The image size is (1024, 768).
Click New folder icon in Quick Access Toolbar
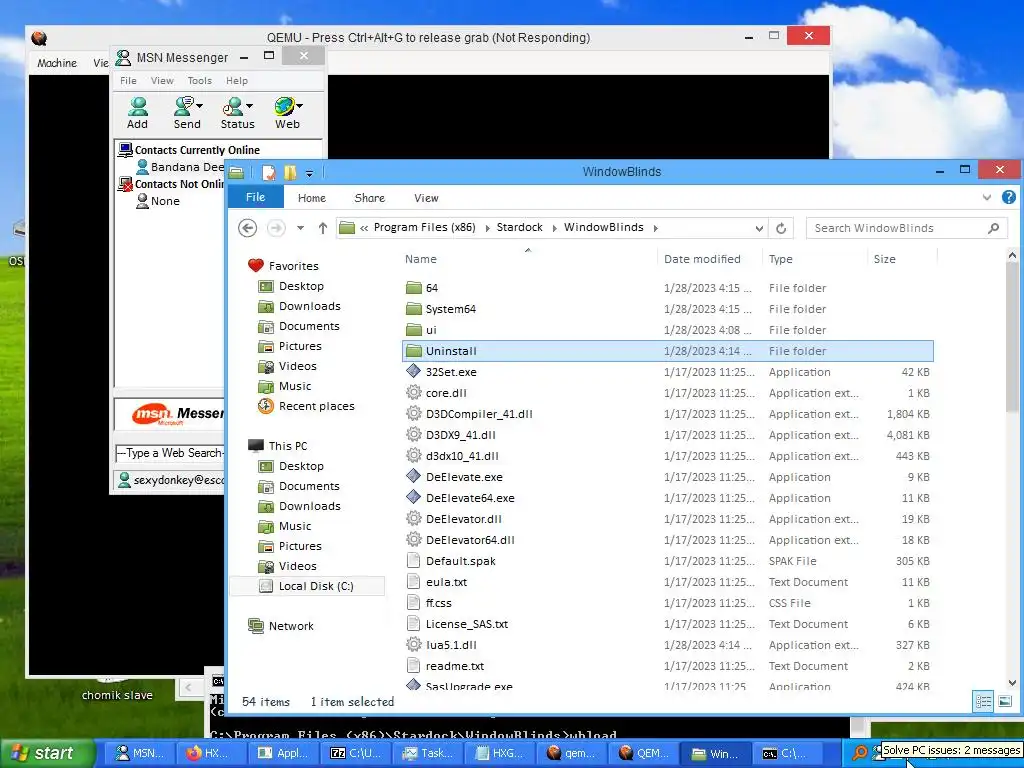pyautogui.click(x=290, y=172)
